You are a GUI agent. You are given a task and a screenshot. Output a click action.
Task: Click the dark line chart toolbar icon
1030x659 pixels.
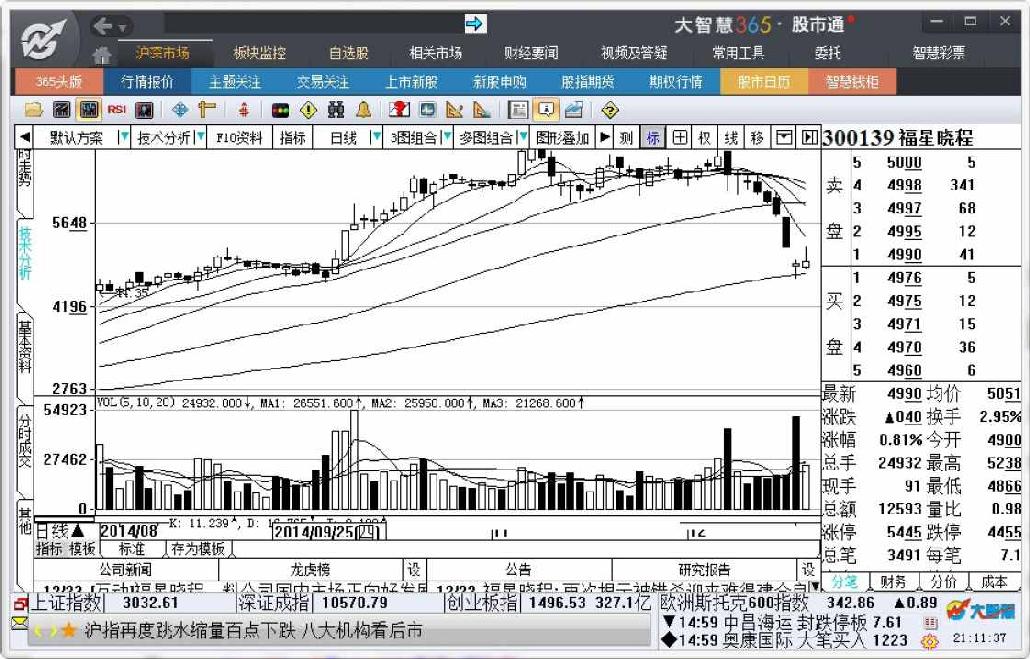pos(61,110)
